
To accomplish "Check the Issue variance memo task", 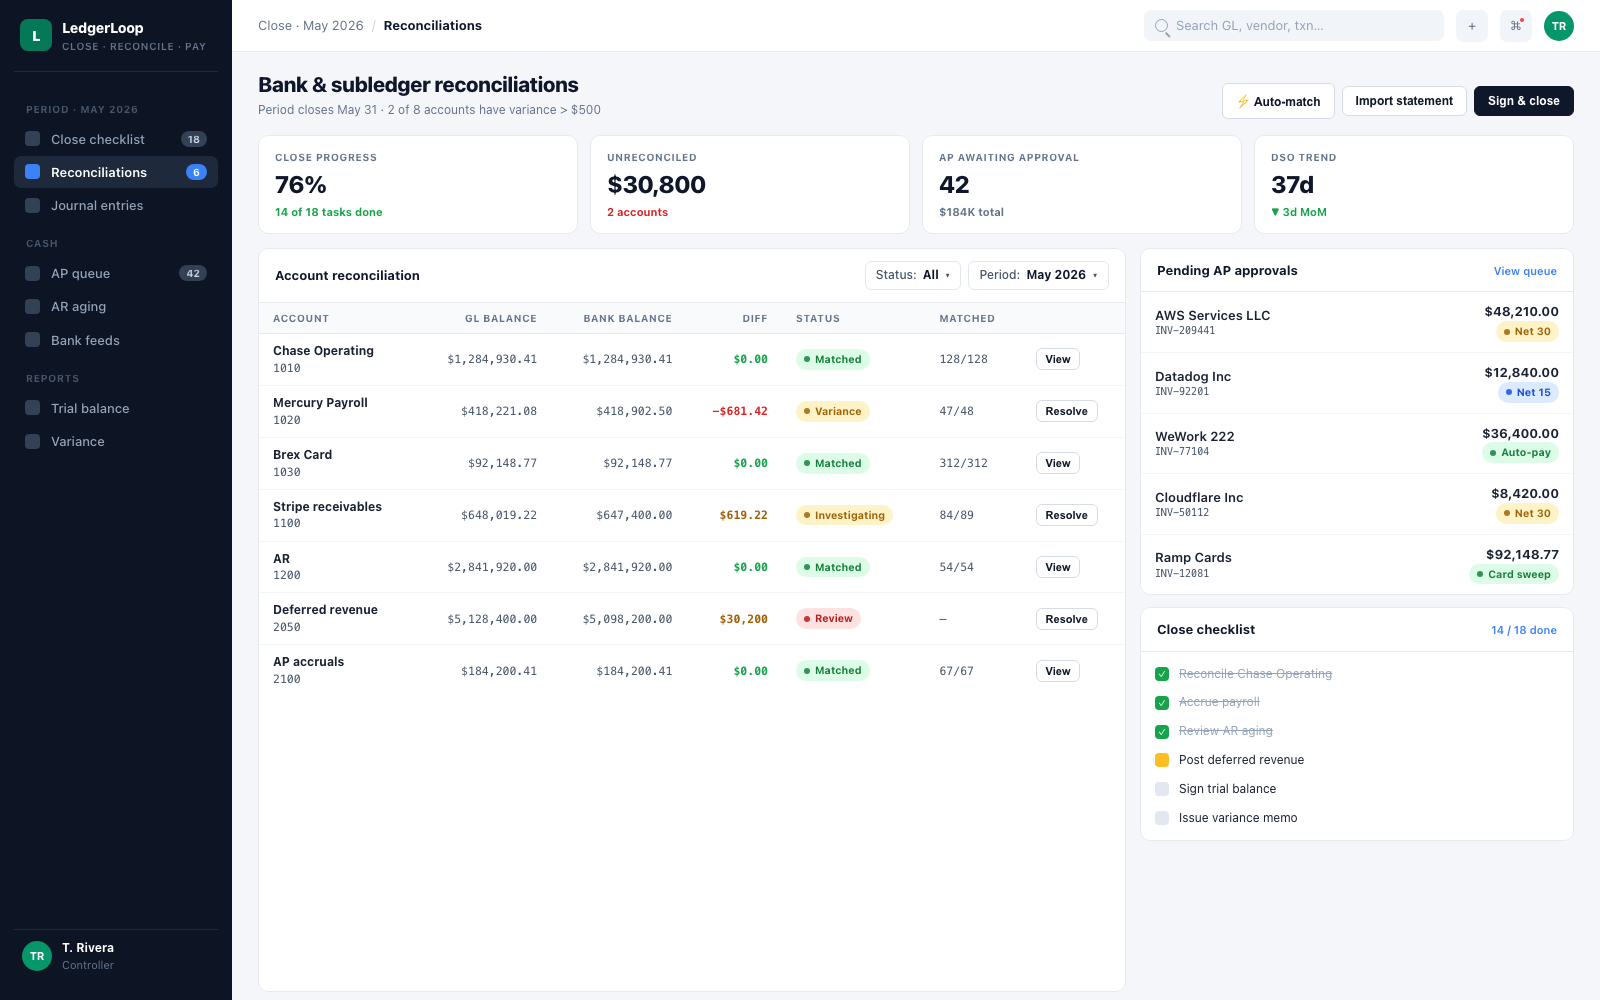I will pos(1162,818).
